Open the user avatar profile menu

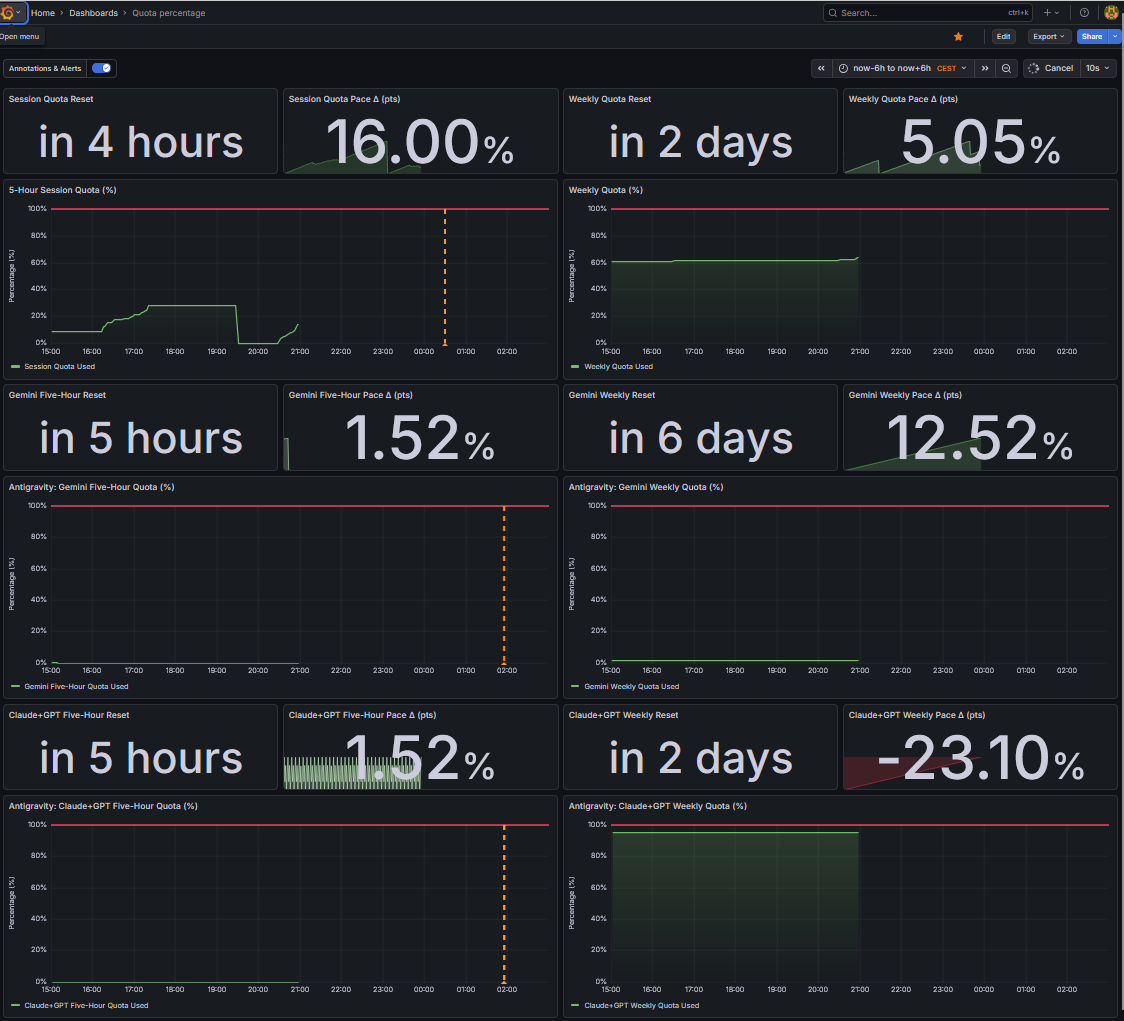tap(1112, 13)
